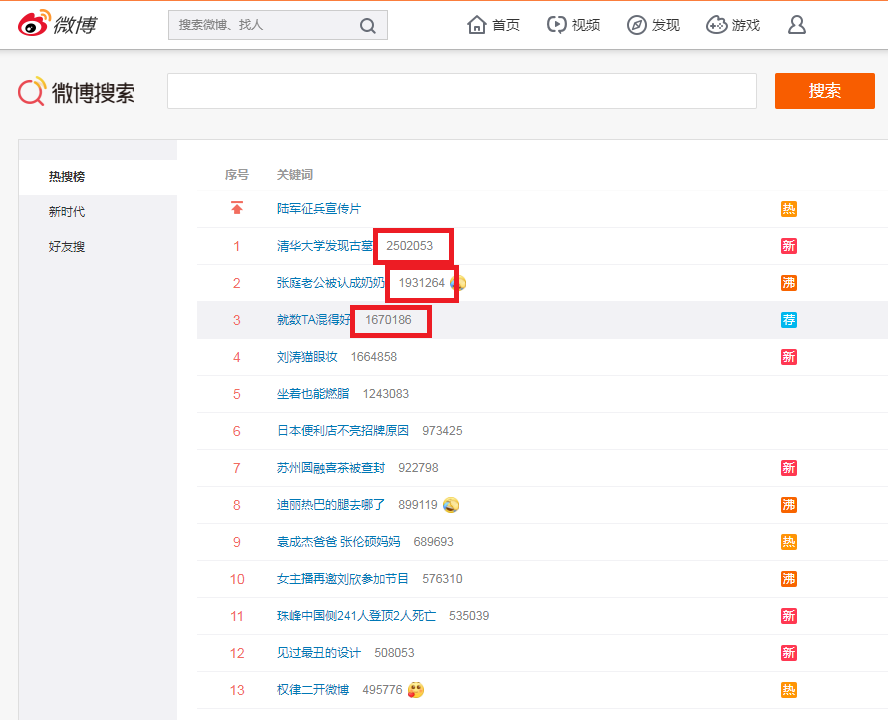888x720 pixels.
Task: Open 坐着也能燃脂 topic
Action: pyautogui.click(x=313, y=394)
